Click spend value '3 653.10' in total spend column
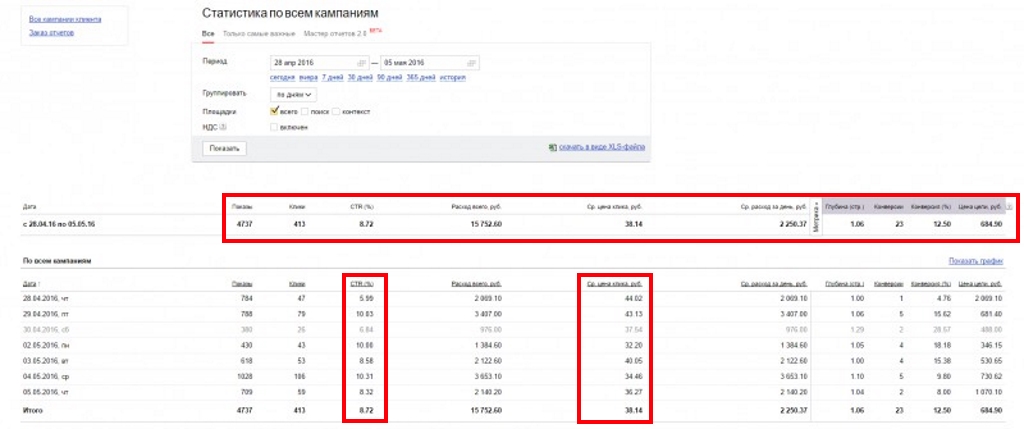This screenshot has height=429, width=1024. pyautogui.click(x=488, y=377)
